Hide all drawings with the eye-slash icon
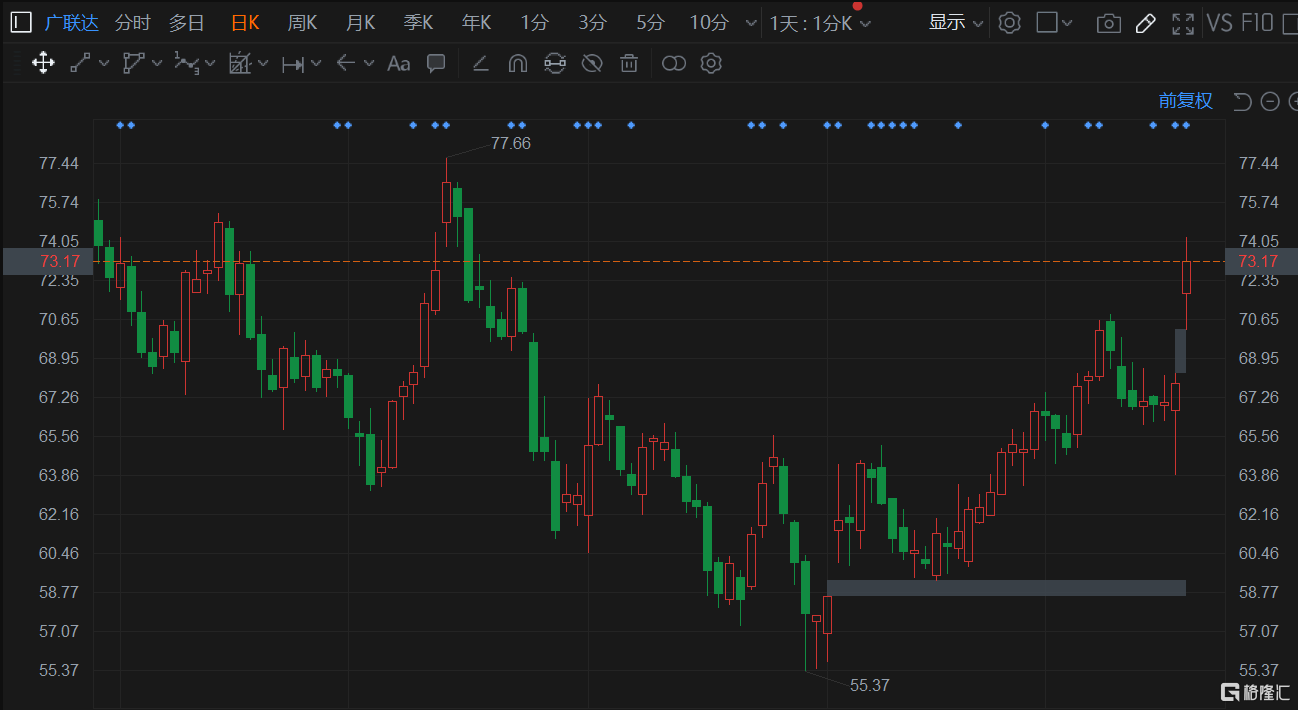This screenshot has height=710, width=1298. coord(592,64)
